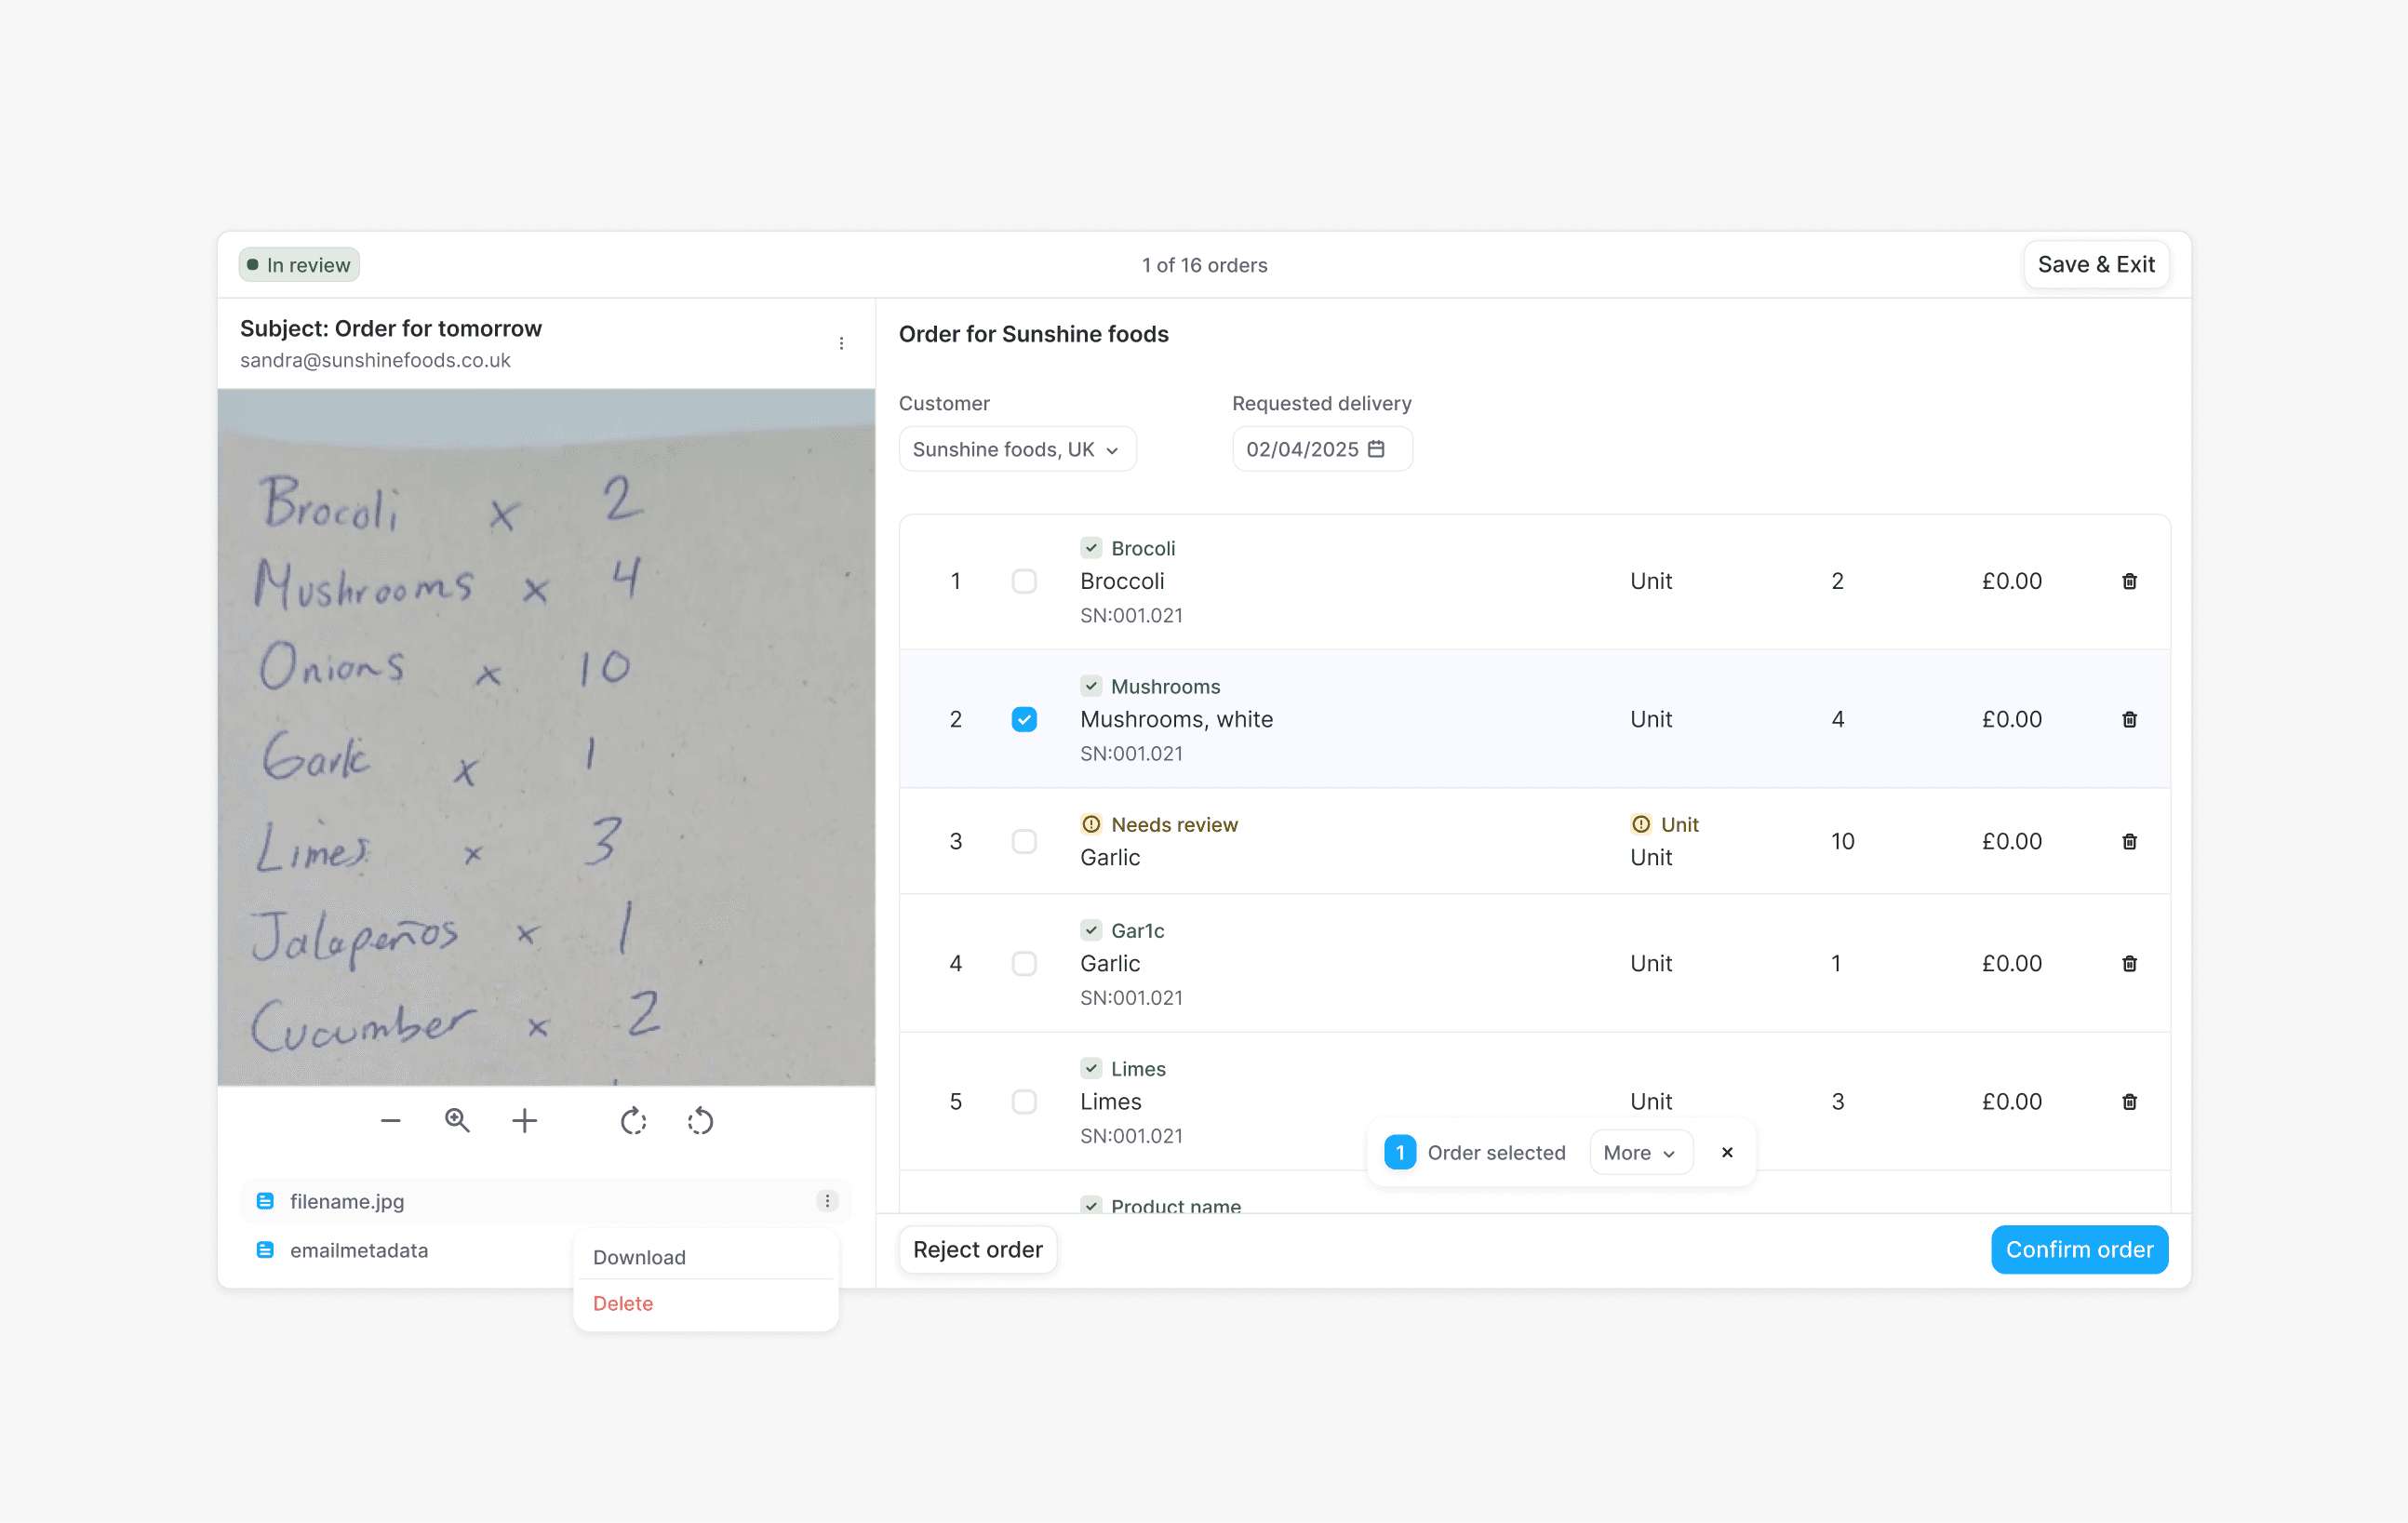Uncheck the Mushrooms, white row checkbox

pos(1023,719)
